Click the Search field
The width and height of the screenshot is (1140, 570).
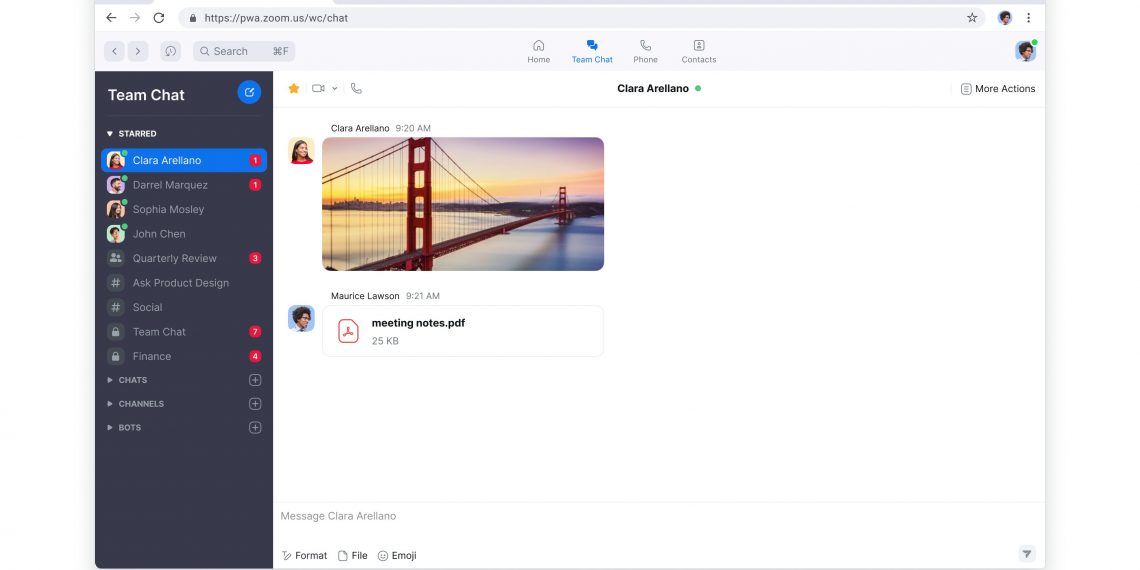pyautogui.click(x=244, y=51)
